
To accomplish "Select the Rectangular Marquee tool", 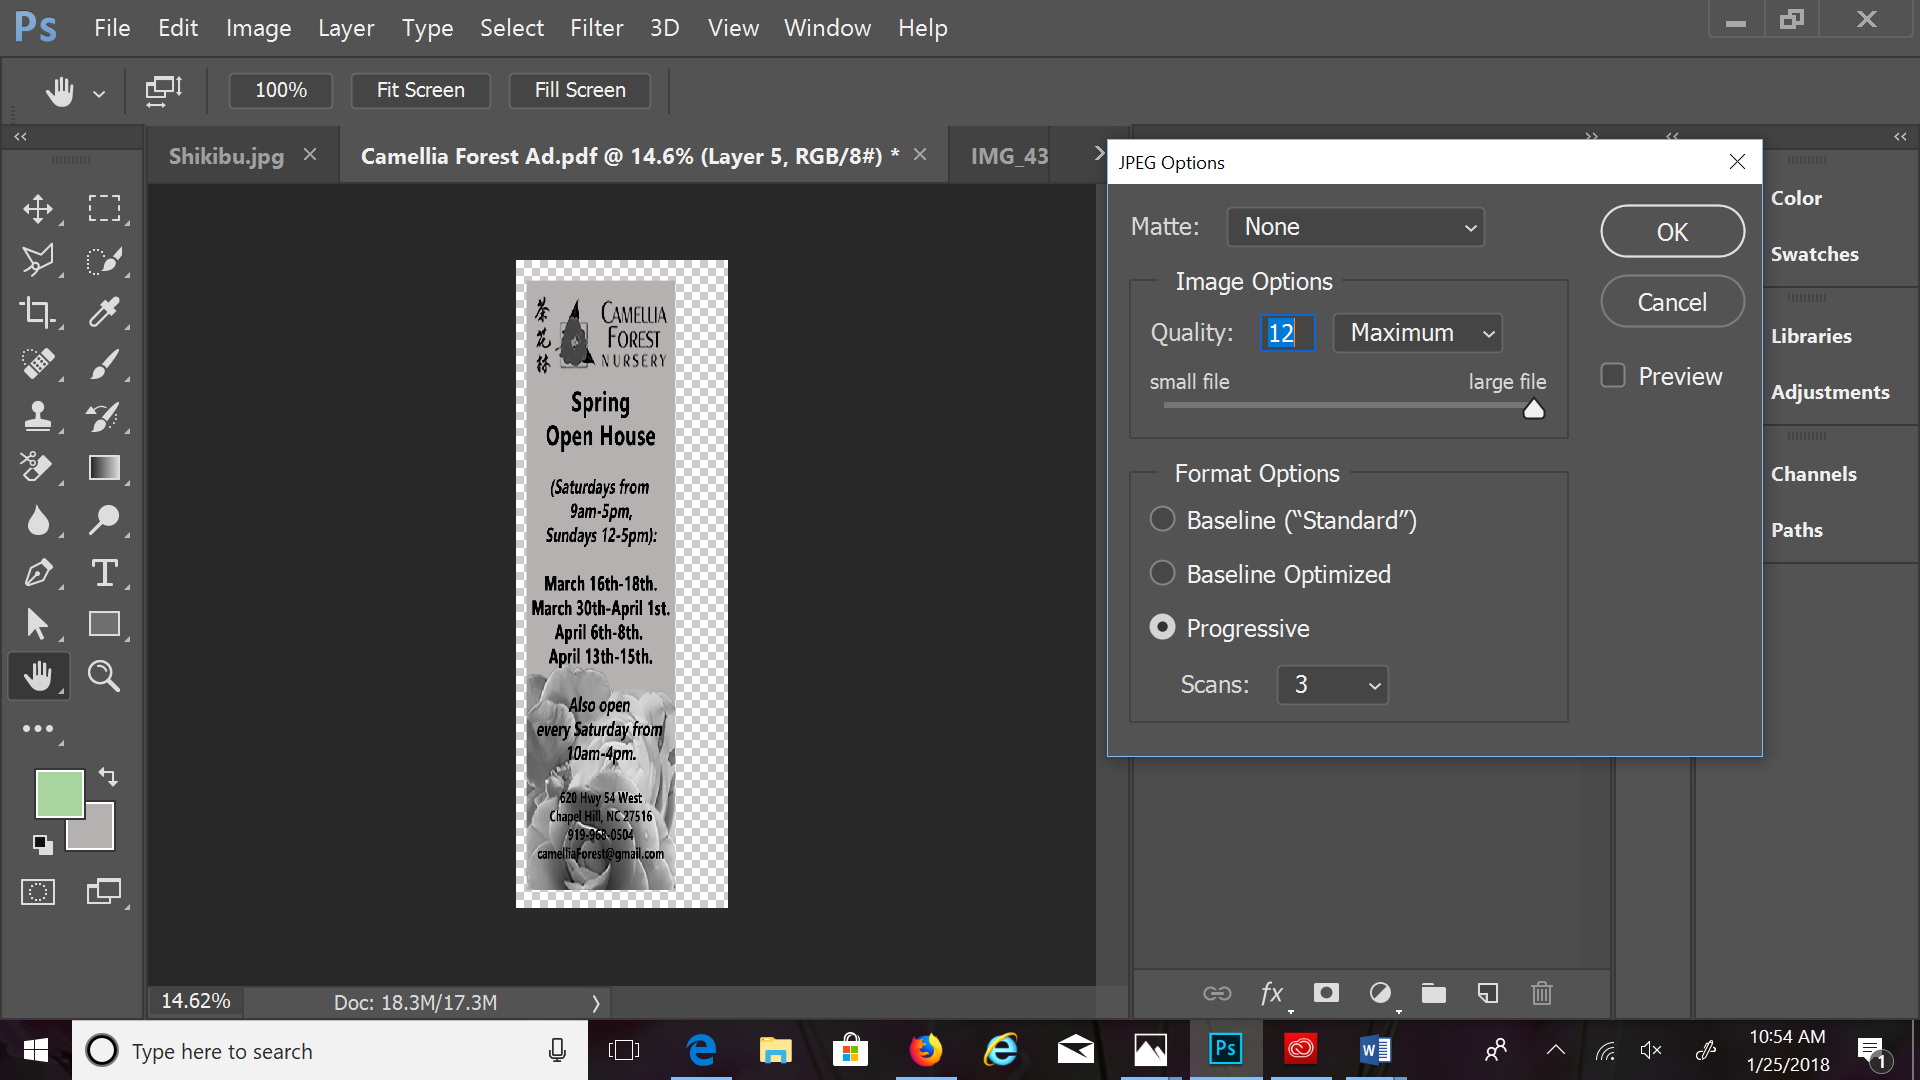I will click(x=104, y=209).
